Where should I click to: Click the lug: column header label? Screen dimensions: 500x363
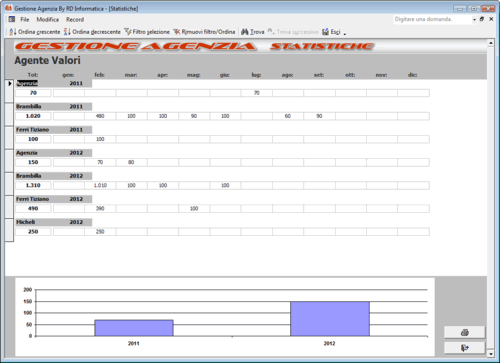pyautogui.click(x=256, y=75)
